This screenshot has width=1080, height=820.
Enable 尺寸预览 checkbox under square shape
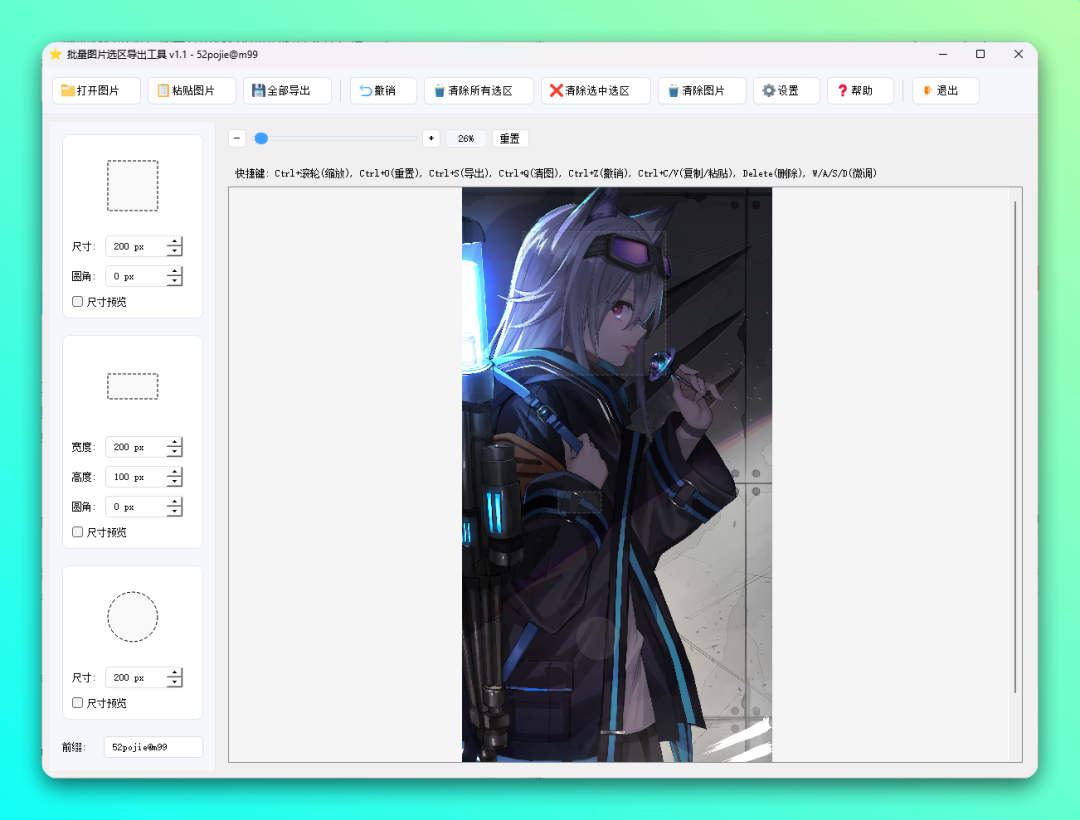click(78, 302)
